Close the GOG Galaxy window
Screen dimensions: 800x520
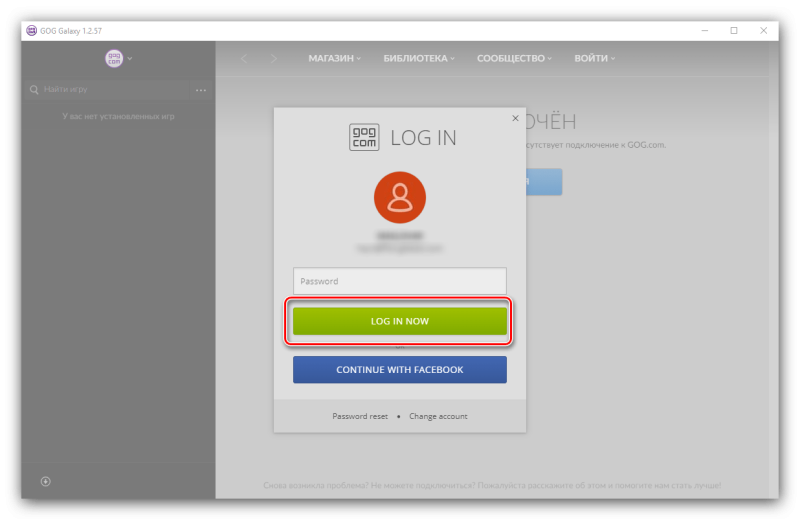[763, 31]
